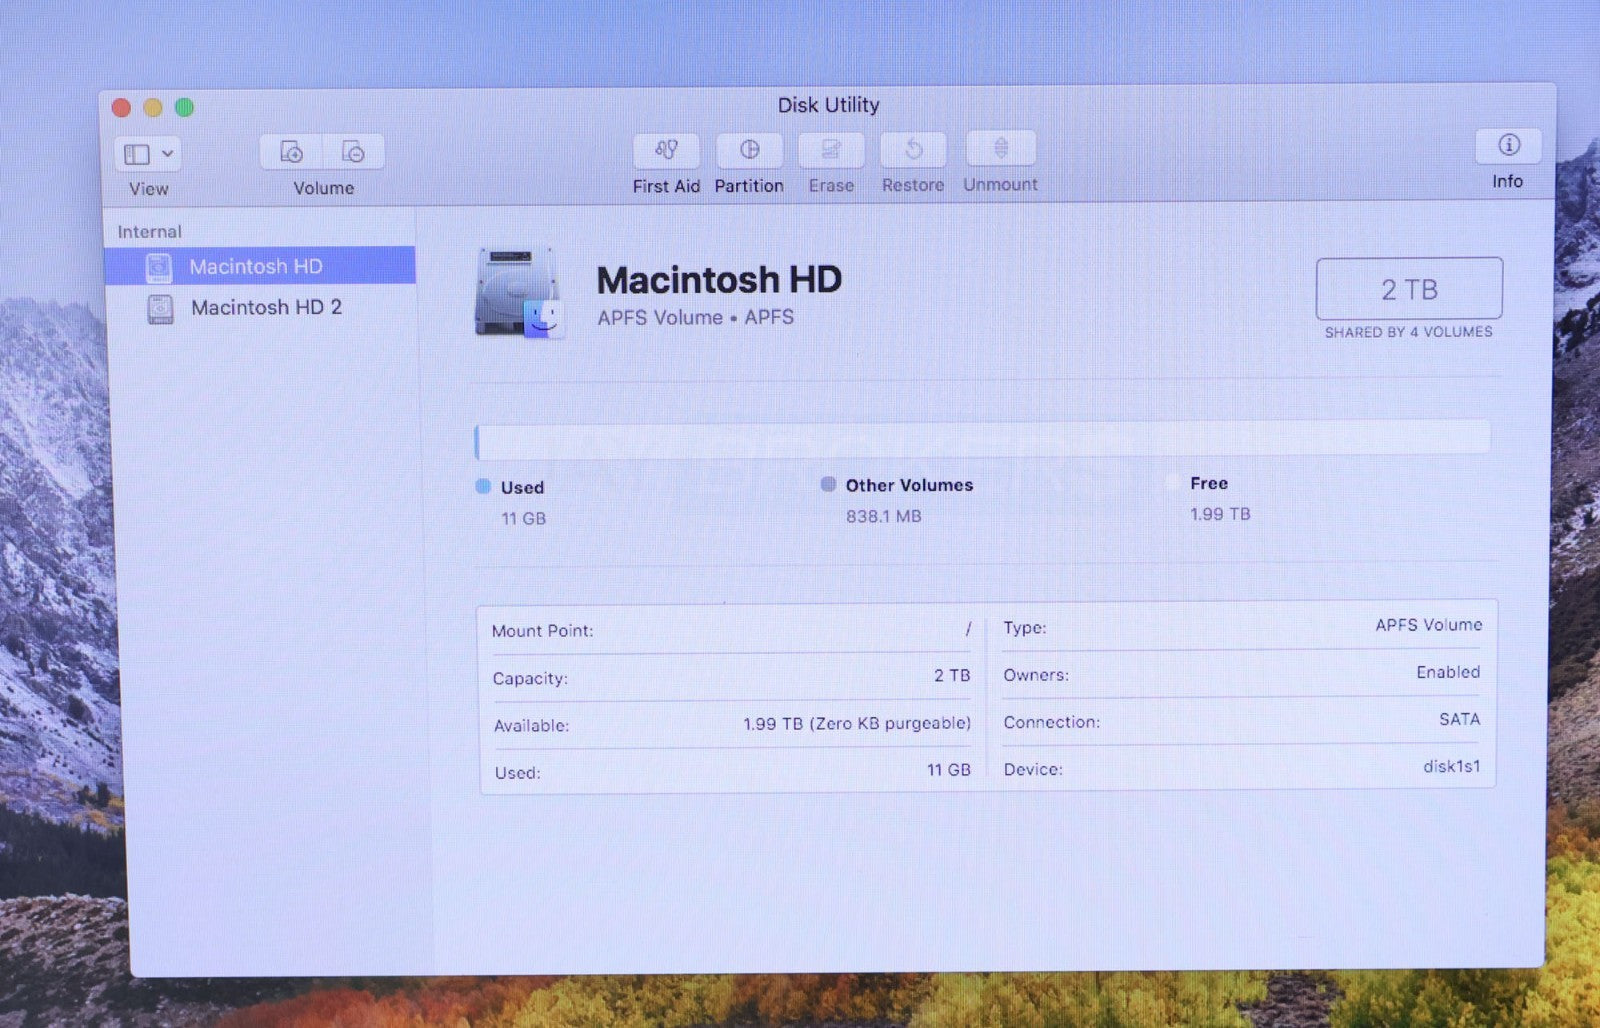Screen dimensions: 1600x1028
Task: Click the Macintosh HD drive icon
Action: point(518,293)
